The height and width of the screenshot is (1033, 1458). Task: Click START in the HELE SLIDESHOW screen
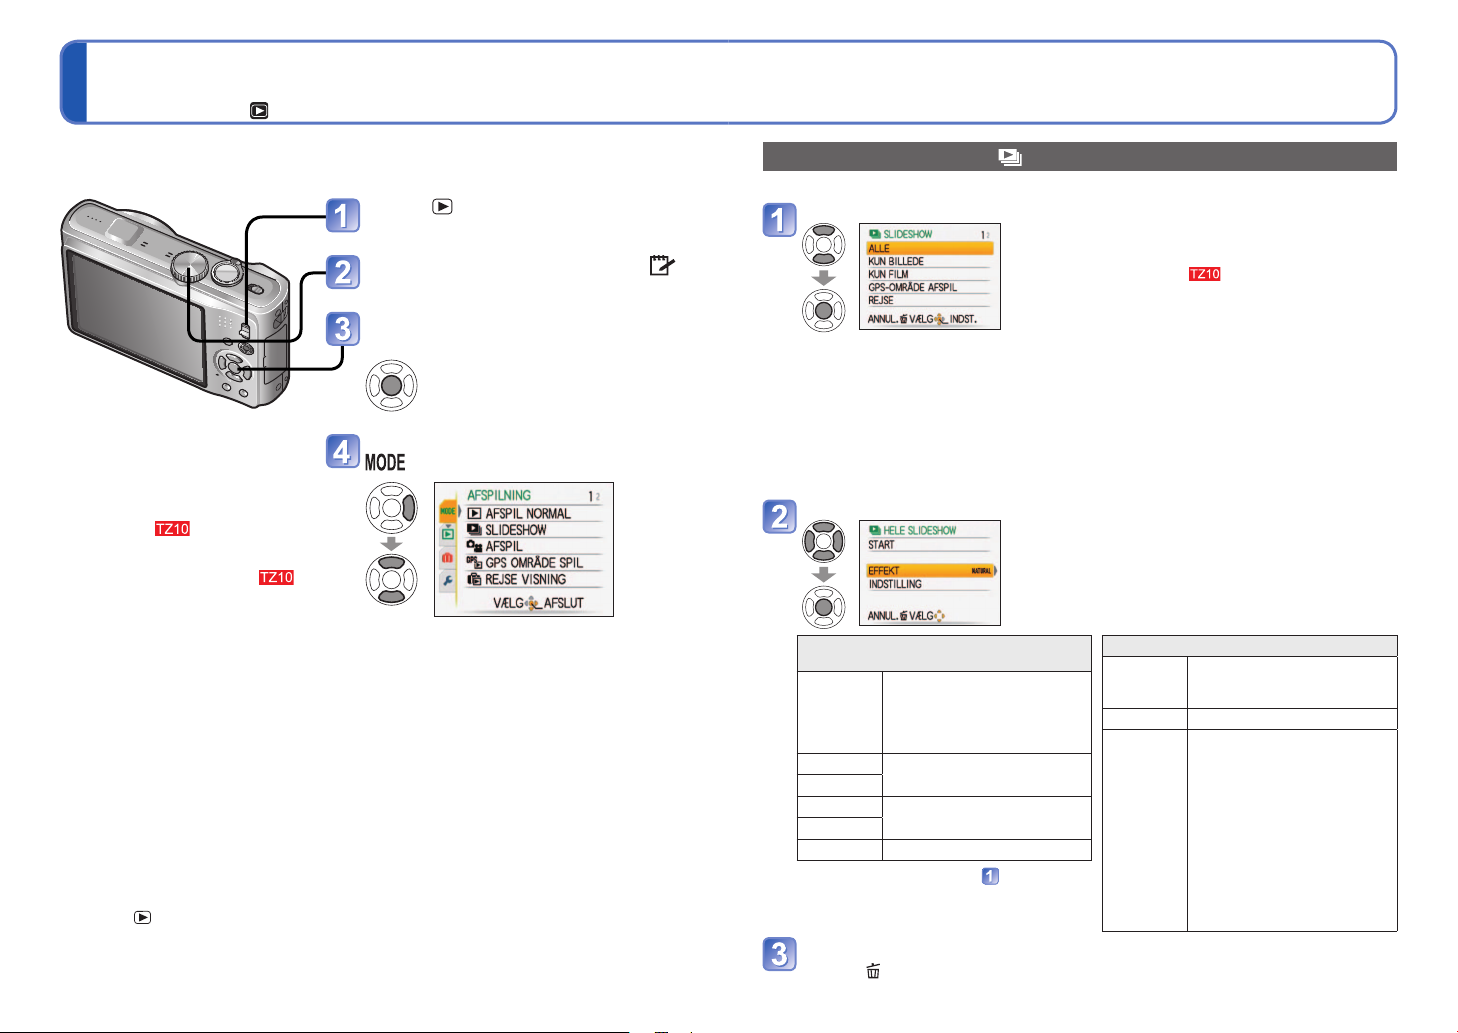pos(882,545)
